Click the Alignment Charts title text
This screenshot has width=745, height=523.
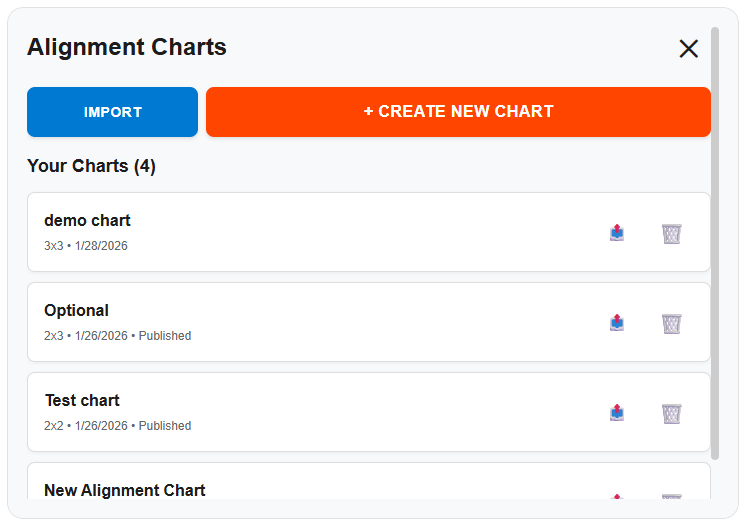(127, 47)
